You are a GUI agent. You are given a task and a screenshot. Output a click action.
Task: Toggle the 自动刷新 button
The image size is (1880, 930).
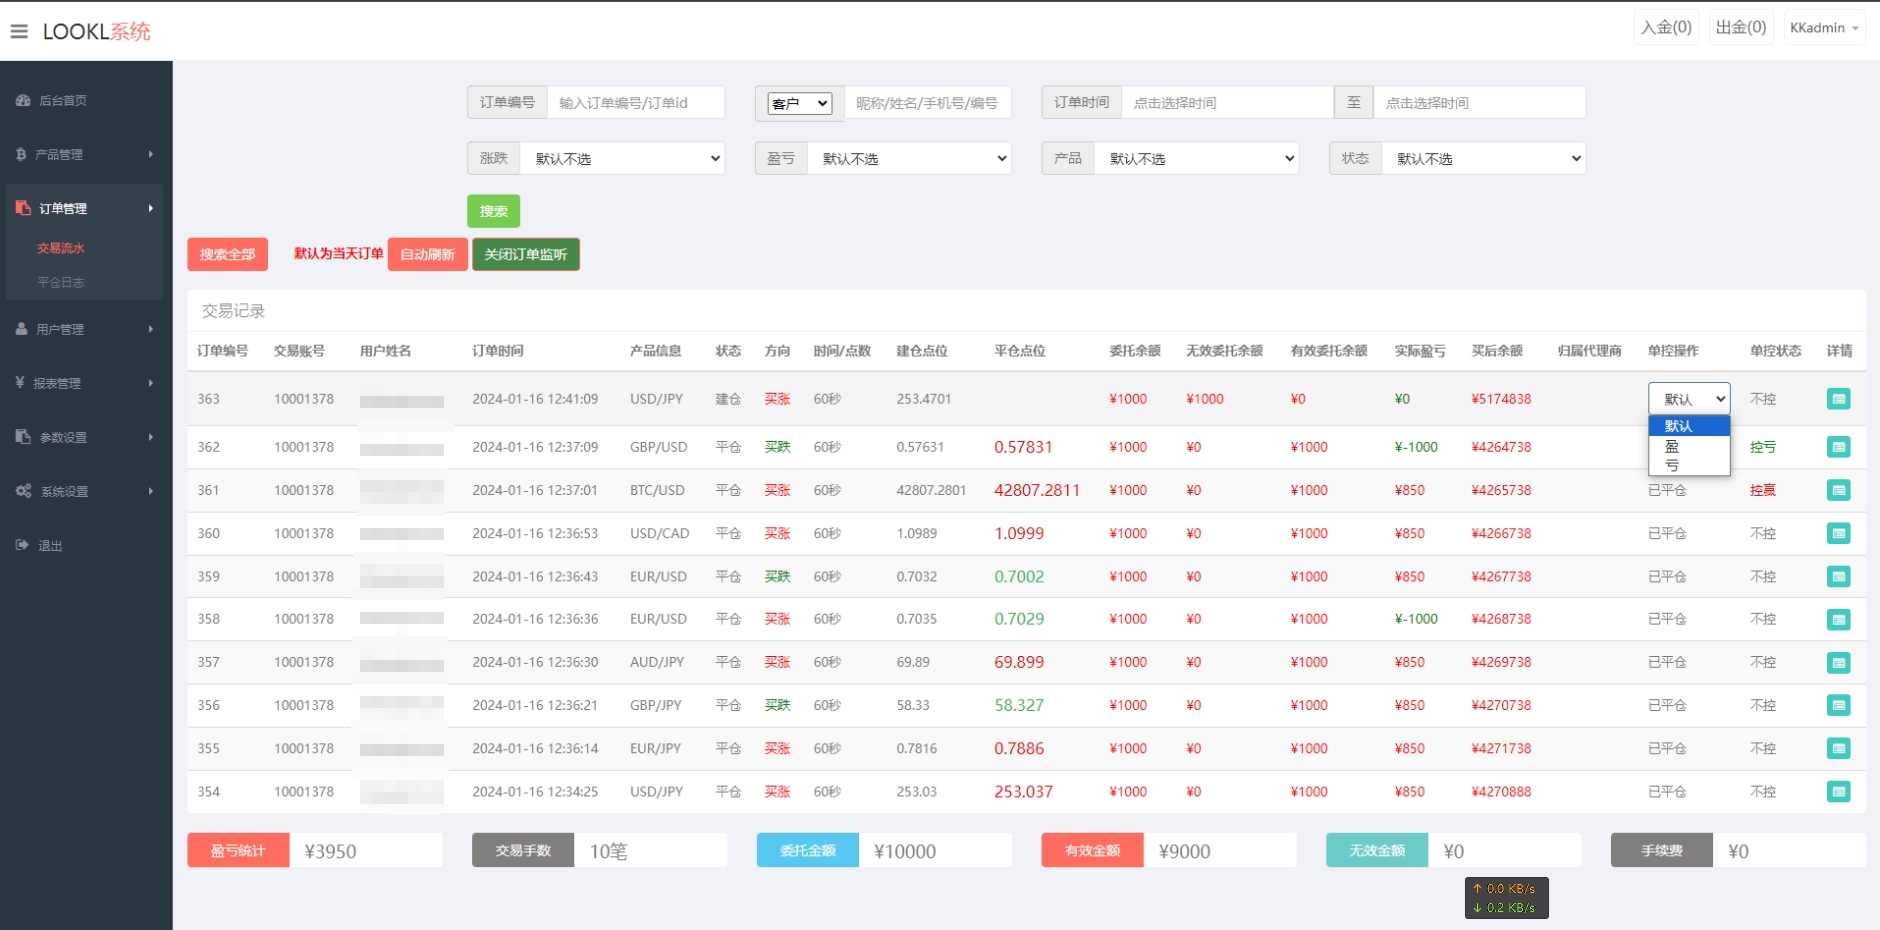[x=427, y=254]
